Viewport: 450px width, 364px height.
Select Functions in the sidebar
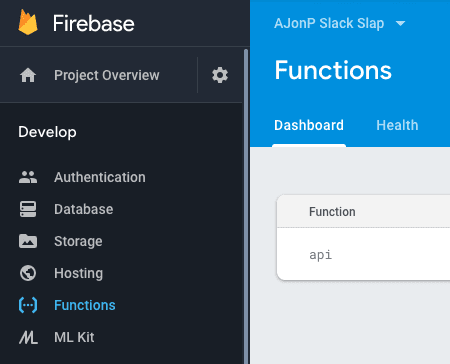[85, 305]
